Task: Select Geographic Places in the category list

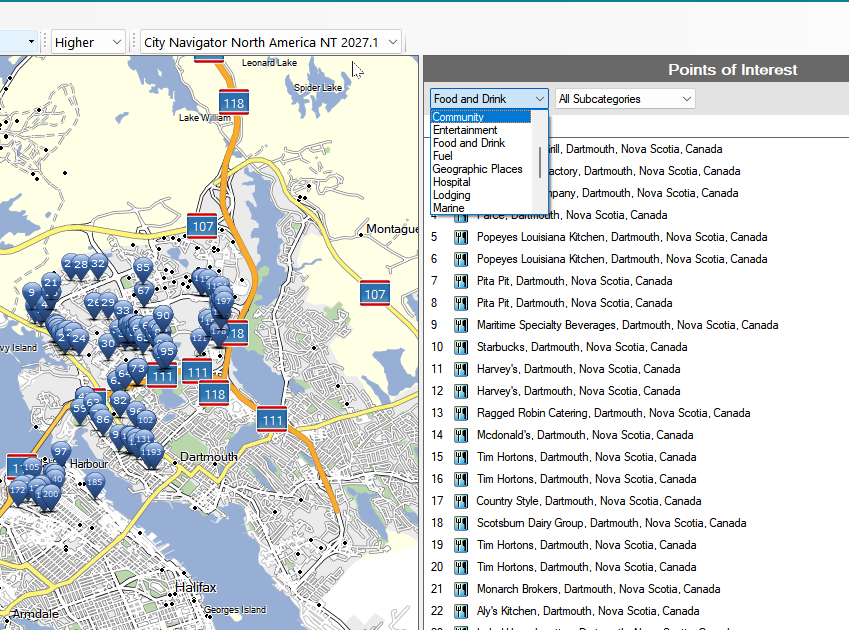Action: (481, 169)
